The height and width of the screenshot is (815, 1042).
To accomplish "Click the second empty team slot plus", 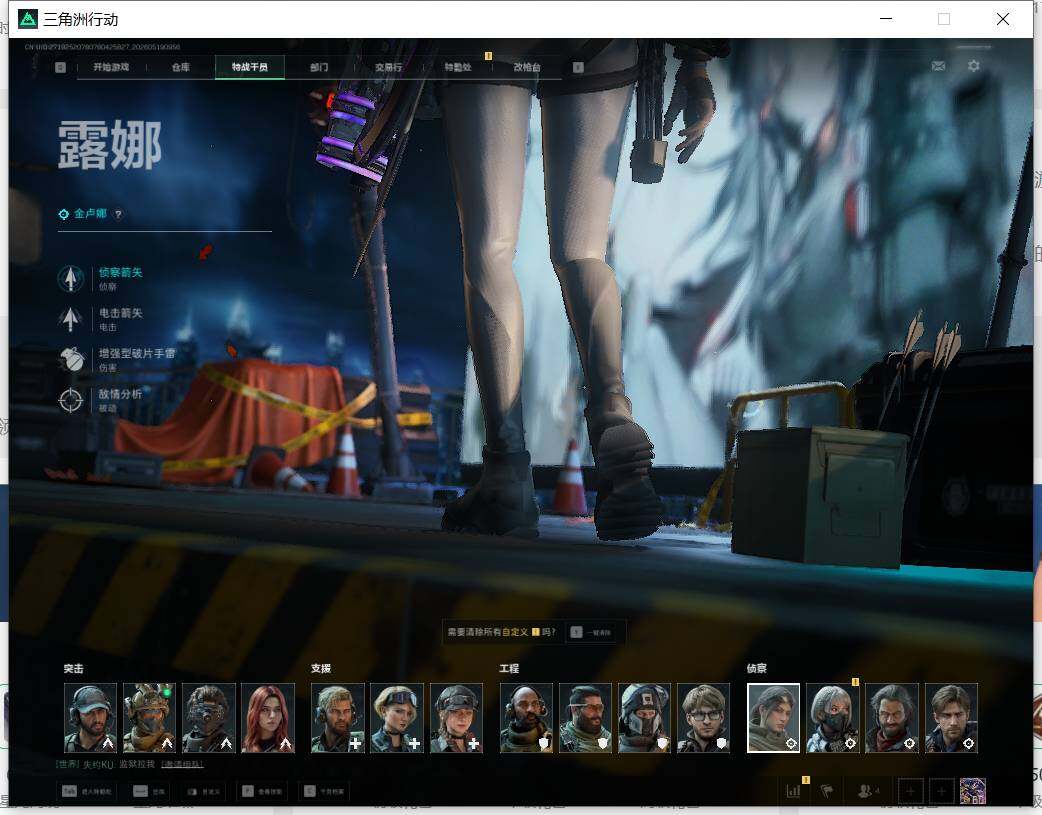I will click(941, 791).
